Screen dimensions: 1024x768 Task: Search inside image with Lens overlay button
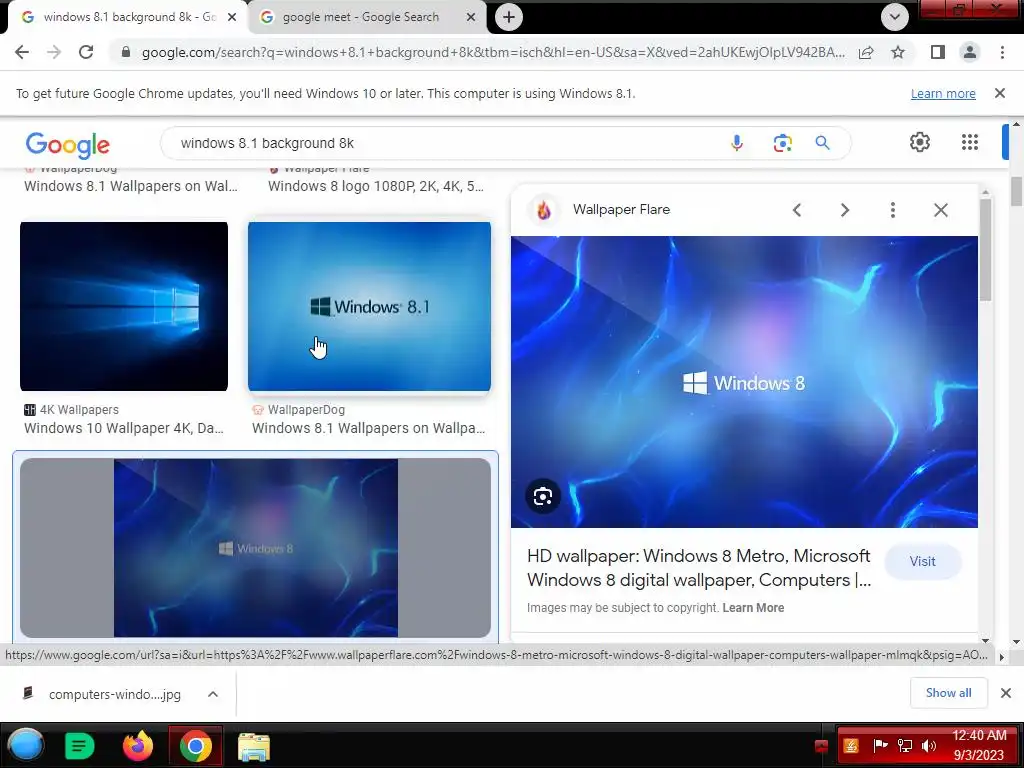543,496
